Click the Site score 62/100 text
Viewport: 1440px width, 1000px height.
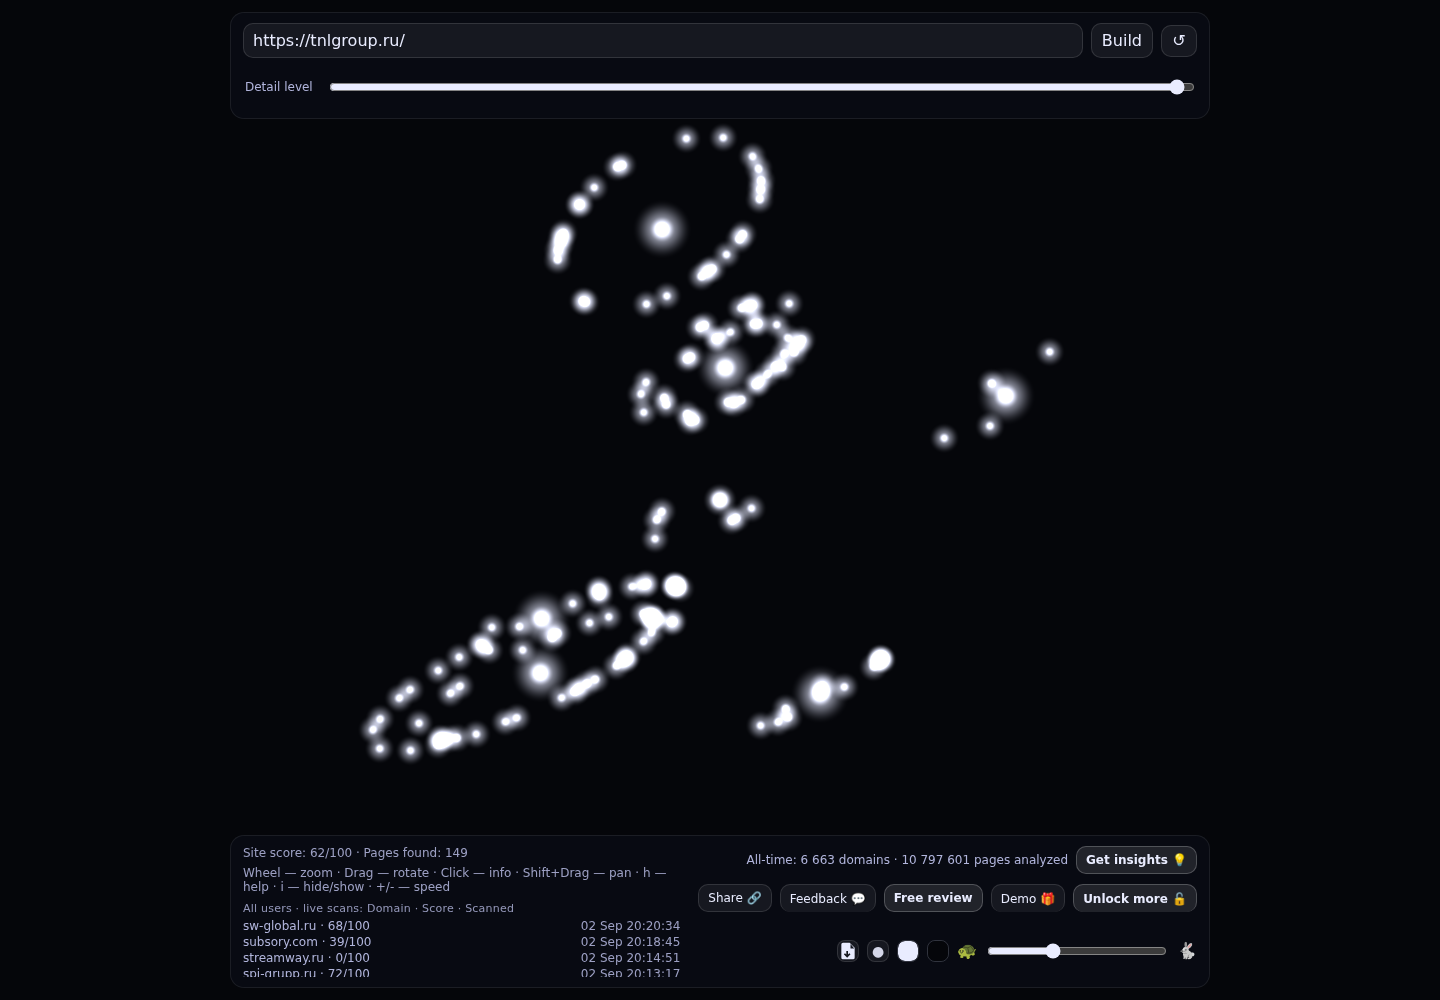click(x=297, y=853)
